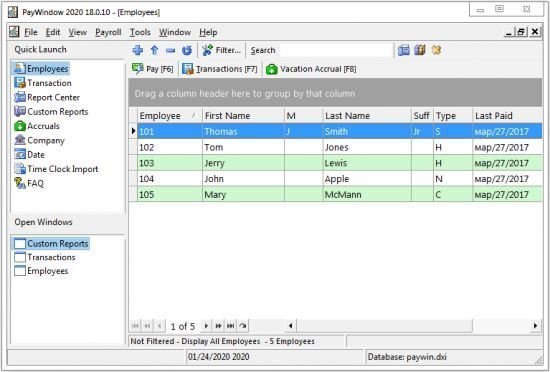Sort by the First Name column header
550x372 pixels.
(243, 116)
